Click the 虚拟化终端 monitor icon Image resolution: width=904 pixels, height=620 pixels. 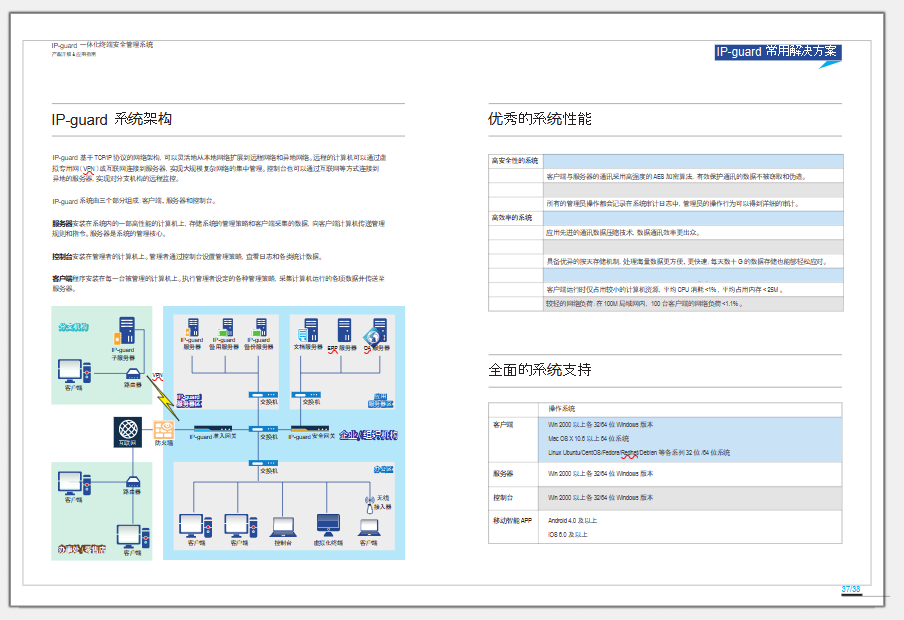[x=328, y=525]
